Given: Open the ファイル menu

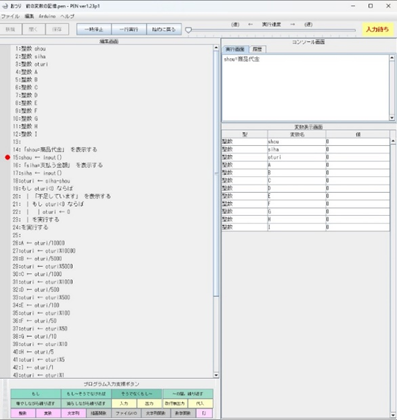Looking at the screenshot, I should [10, 16].
